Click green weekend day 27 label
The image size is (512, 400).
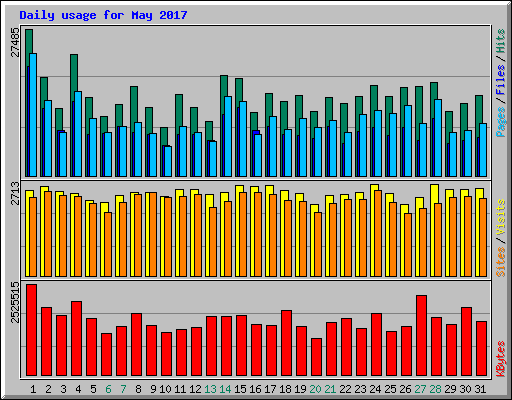(420, 389)
